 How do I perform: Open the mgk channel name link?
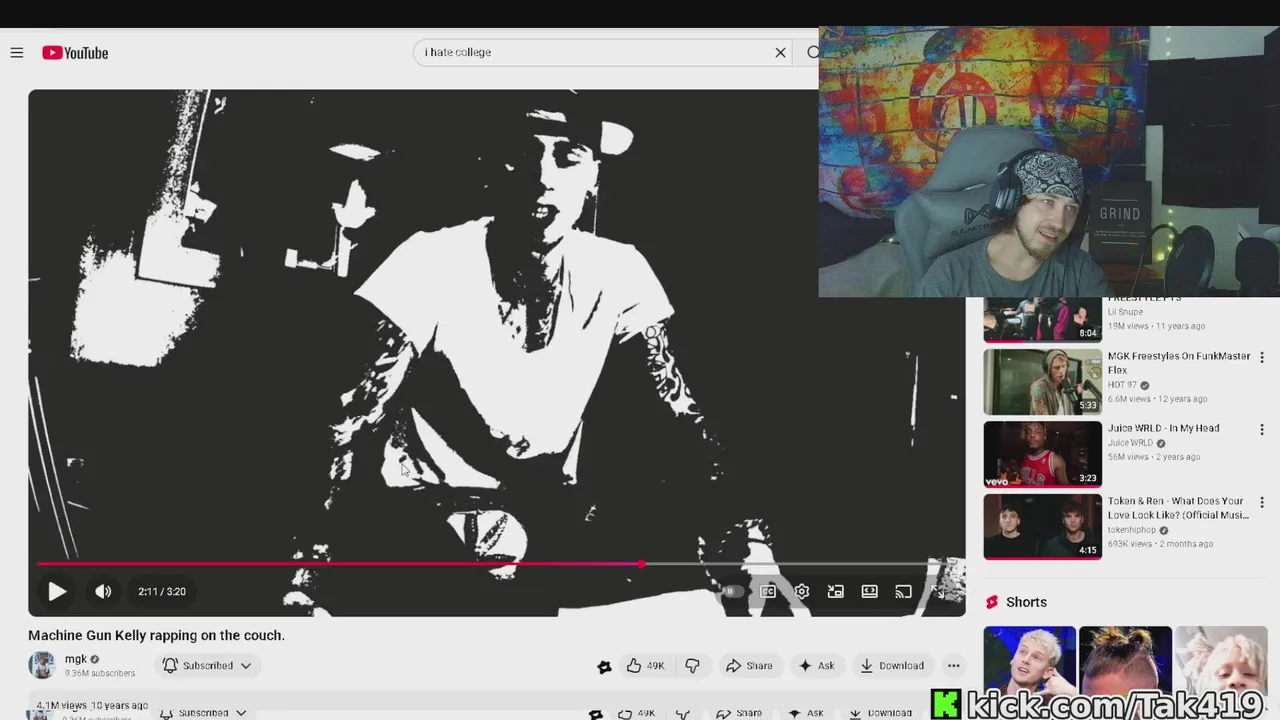tap(76, 659)
